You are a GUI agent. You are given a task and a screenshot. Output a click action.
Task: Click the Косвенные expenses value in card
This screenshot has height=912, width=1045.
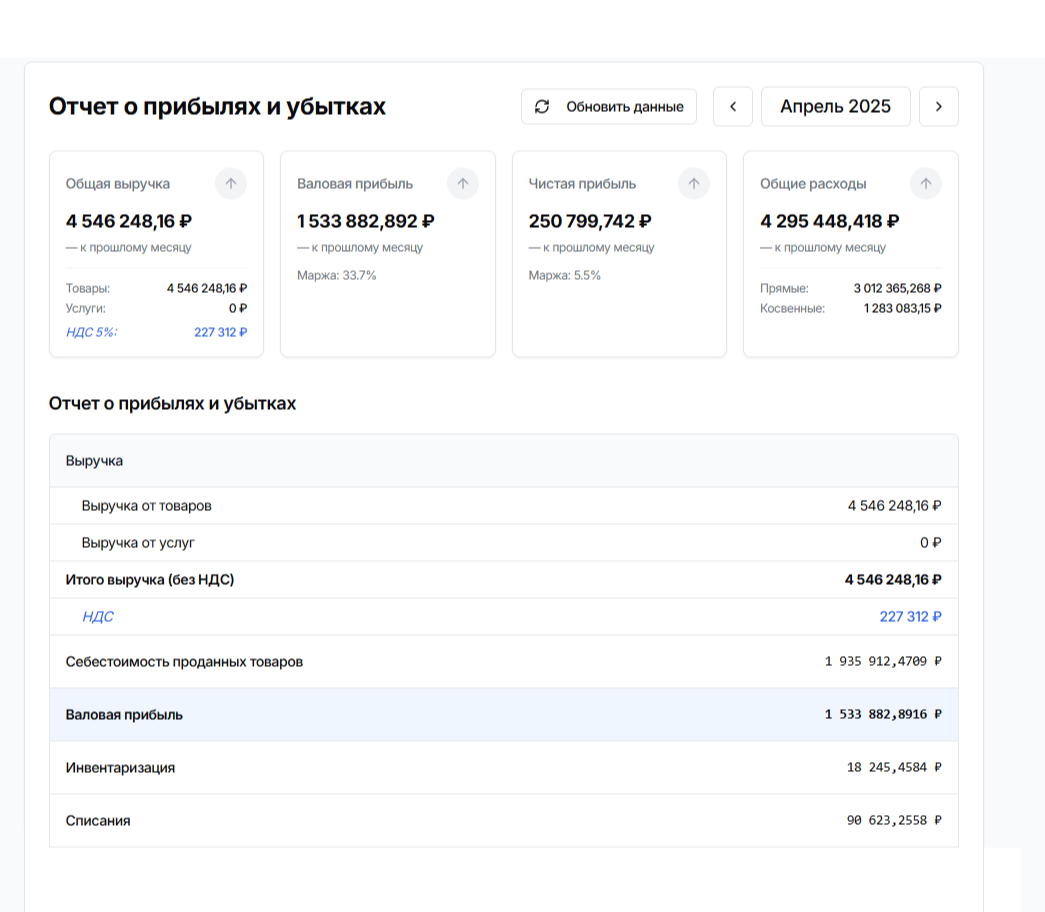(902, 308)
